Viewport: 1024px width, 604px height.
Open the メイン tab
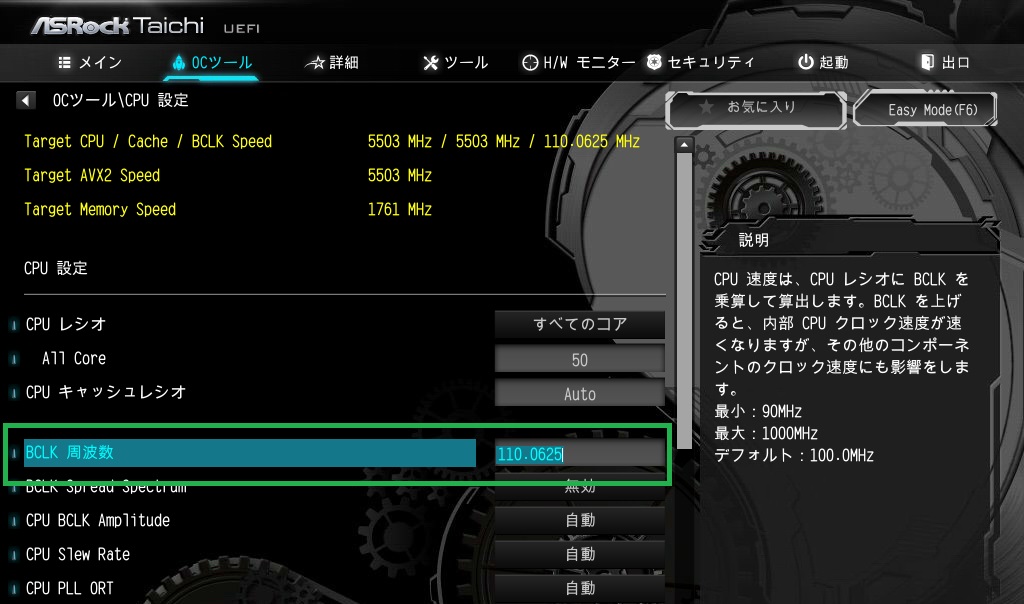click(x=90, y=63)
